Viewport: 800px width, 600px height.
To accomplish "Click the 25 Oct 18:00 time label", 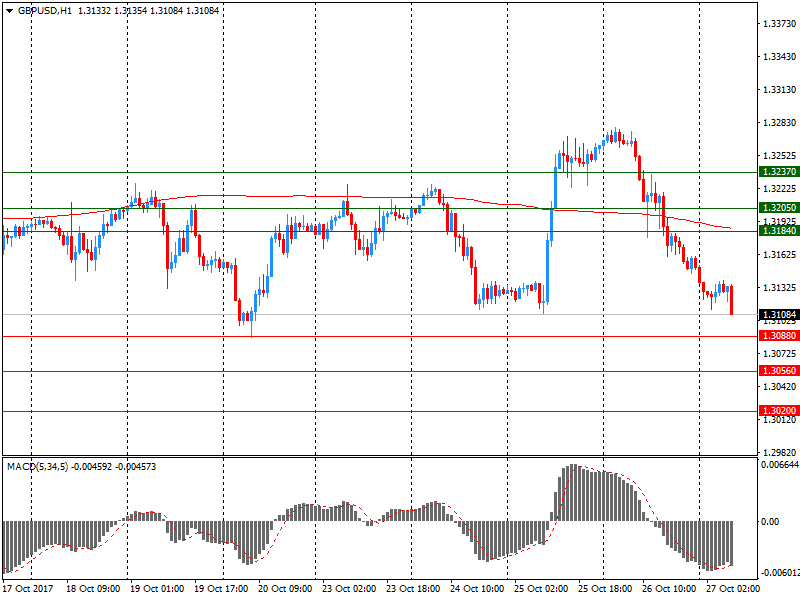I will coord(605,589).
